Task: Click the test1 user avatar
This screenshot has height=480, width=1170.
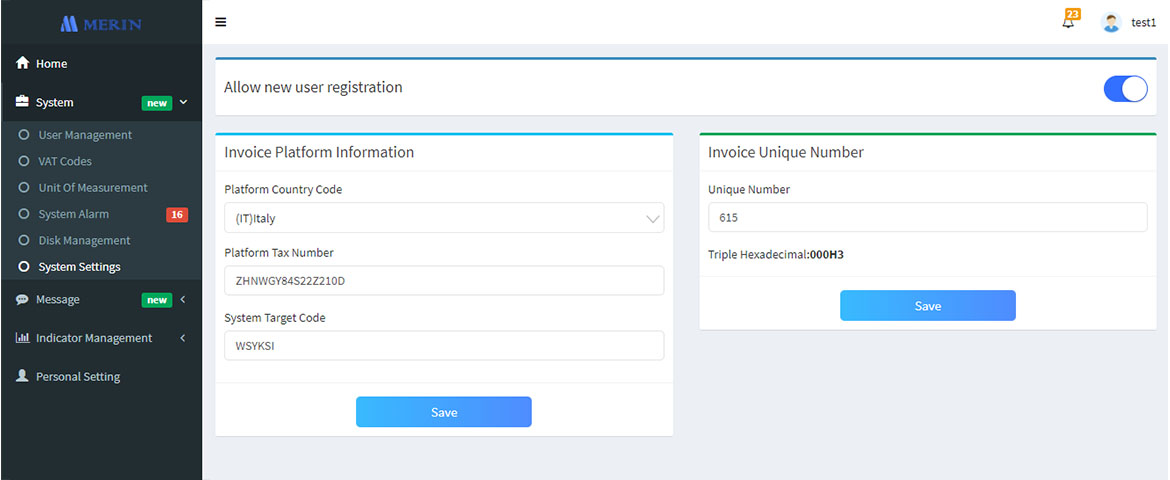Action: tap(1110, 22)
